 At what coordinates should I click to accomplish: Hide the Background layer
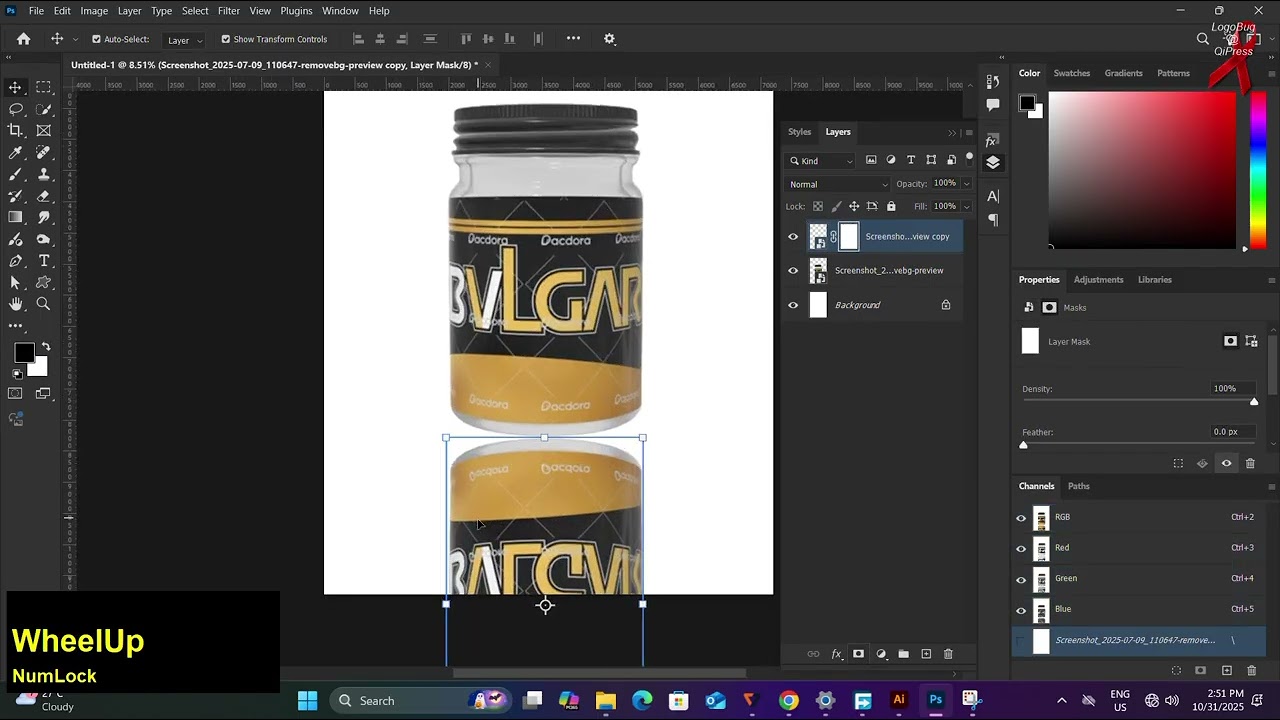point(793,305)
